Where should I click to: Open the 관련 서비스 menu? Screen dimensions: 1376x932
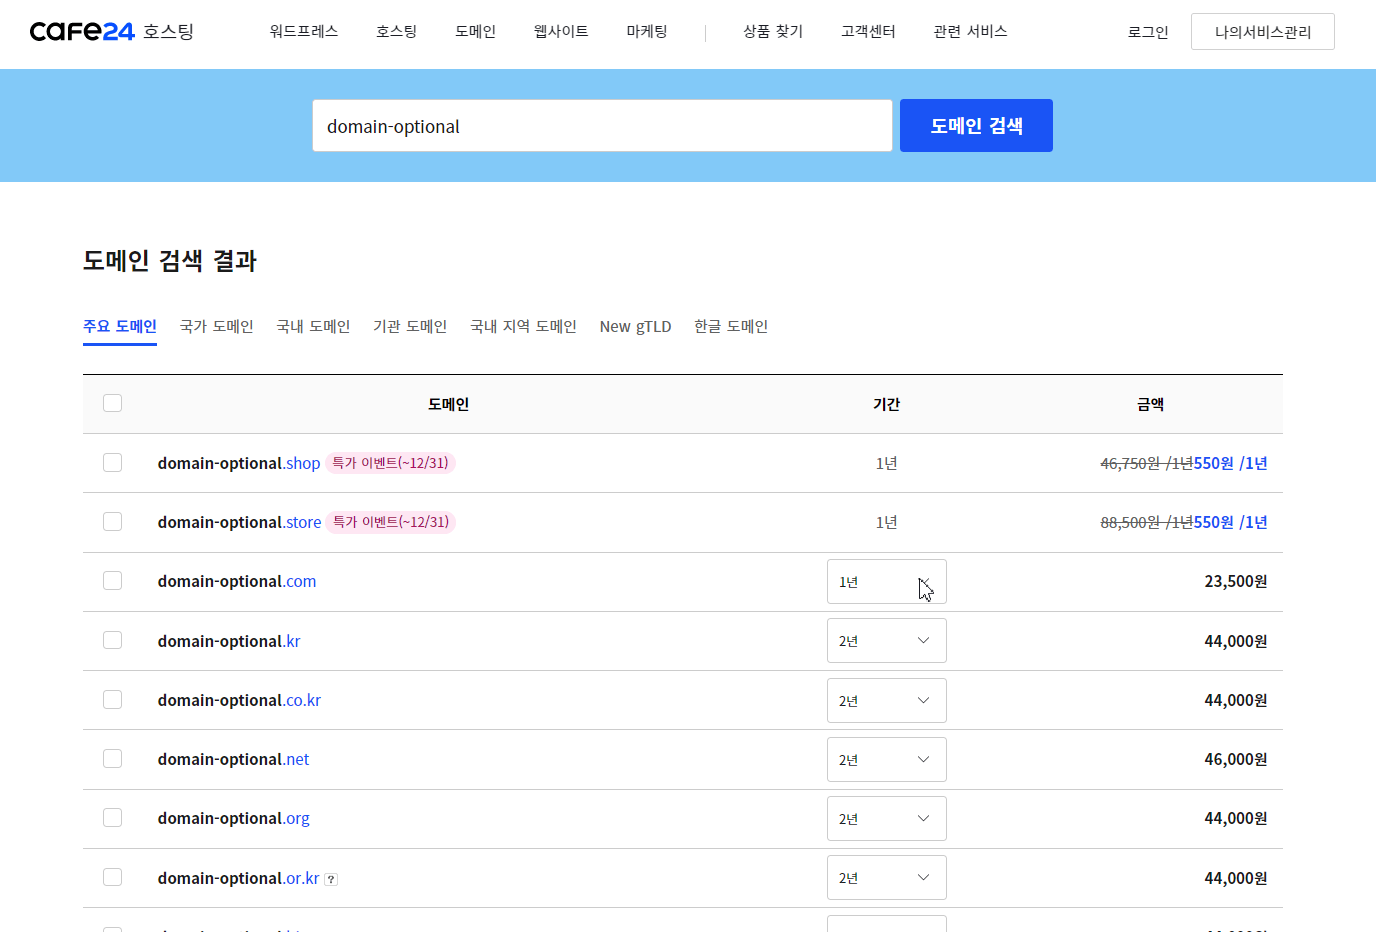coord(970,32)
